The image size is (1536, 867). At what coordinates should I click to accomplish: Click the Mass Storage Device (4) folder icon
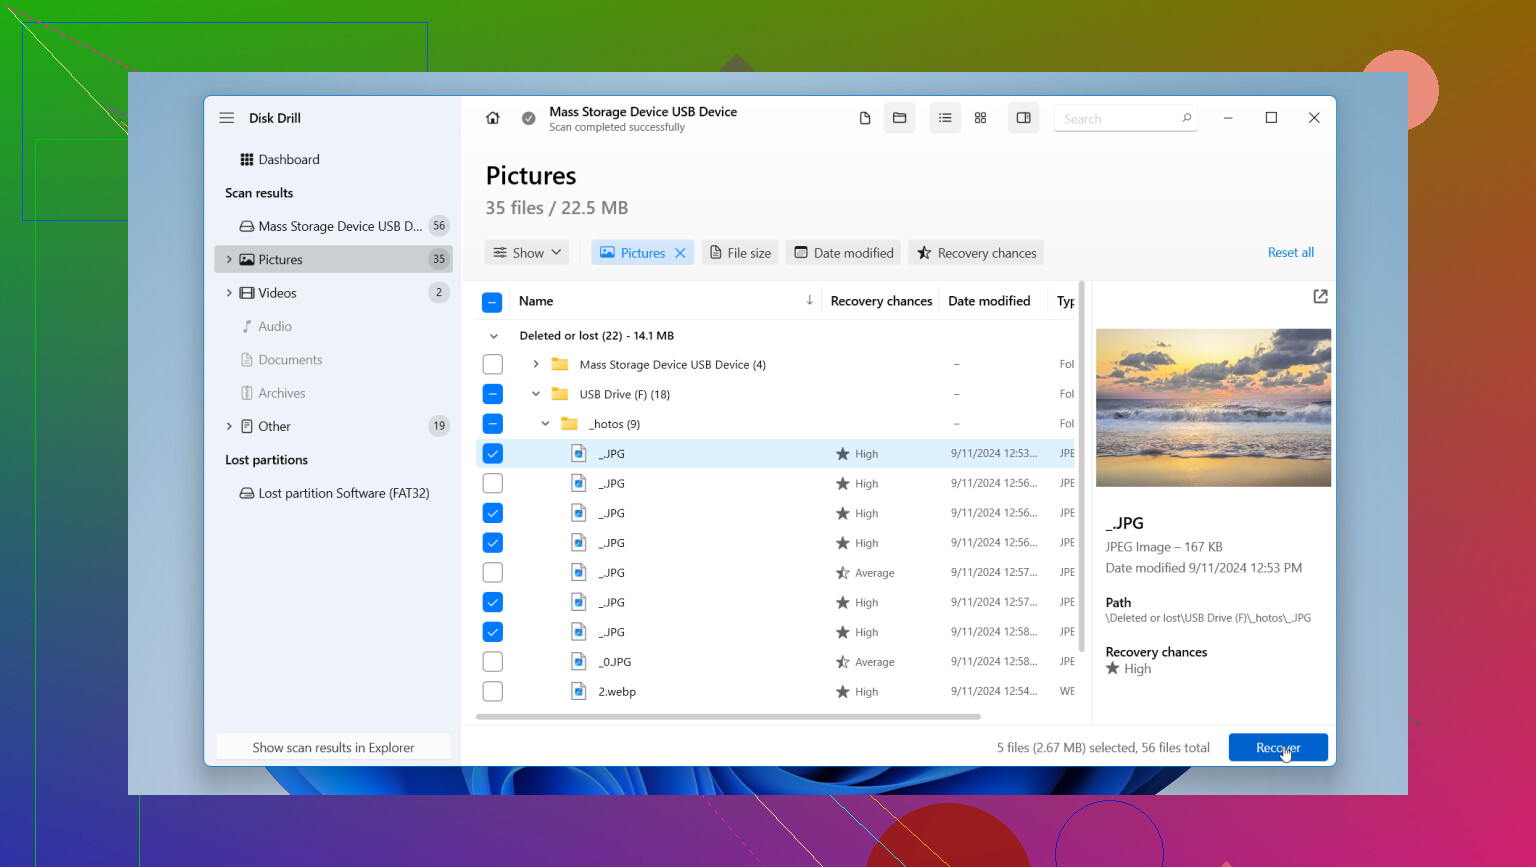point(560,364)
